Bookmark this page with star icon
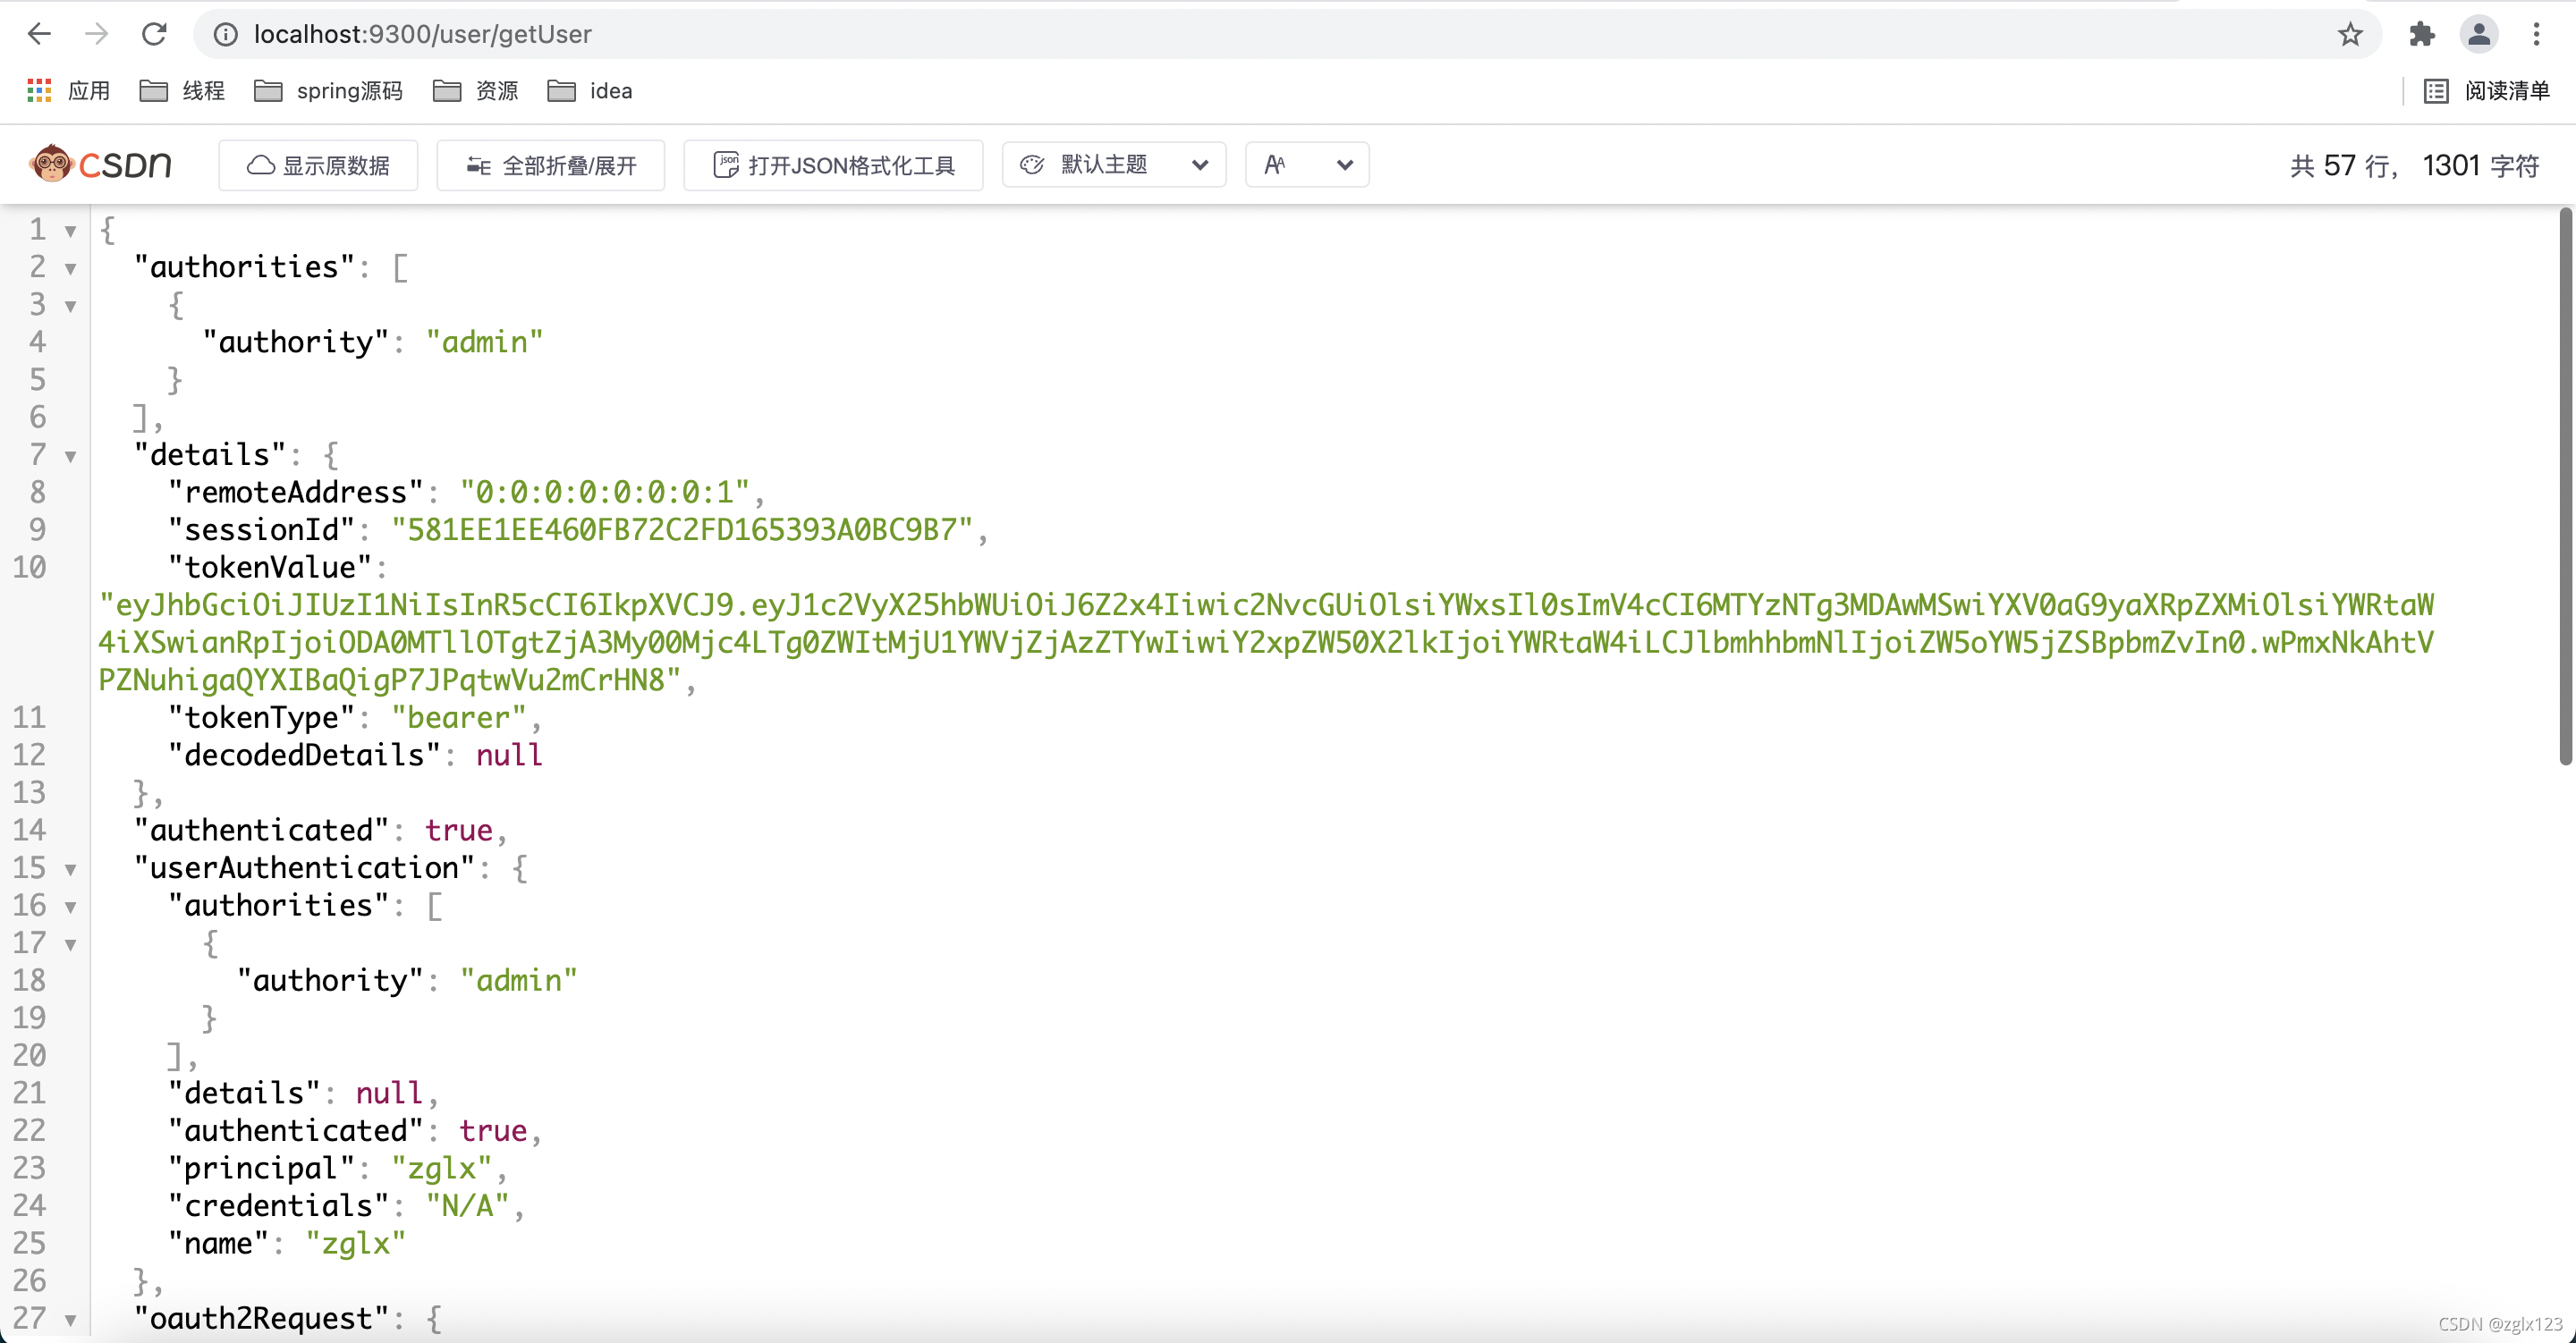The height and width of the screenshot is (1343, 2576). 2350,34
